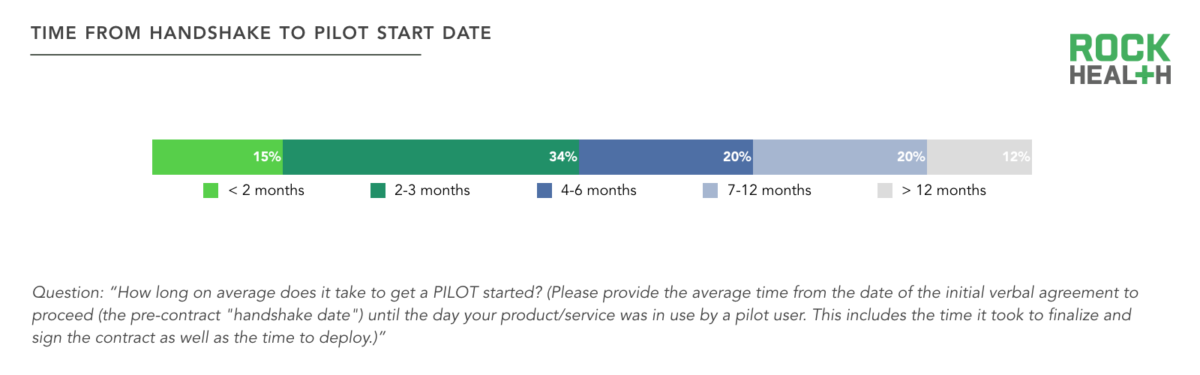Select the dark green 2-3 months legend swatch
This screenshot has height=375, width=1200.
point(379,191)
